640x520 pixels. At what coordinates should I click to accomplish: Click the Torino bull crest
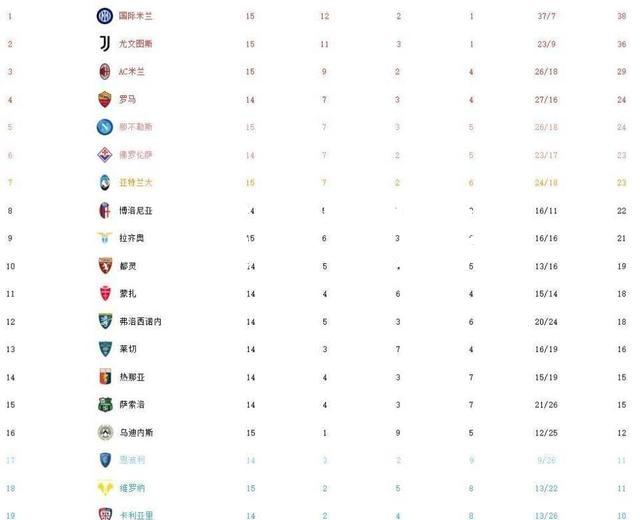coord(105,266)
